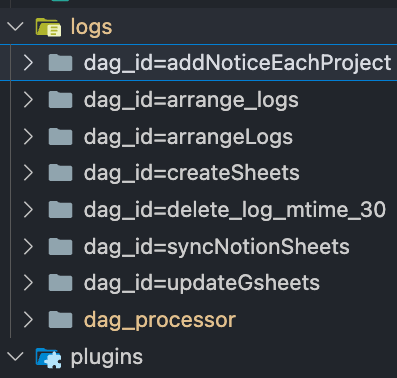The width and height of the screenshot is (397, 378).
Task: Click the folder icon beside dag_id=addNoticeEachProject
Action: [60, 63]
